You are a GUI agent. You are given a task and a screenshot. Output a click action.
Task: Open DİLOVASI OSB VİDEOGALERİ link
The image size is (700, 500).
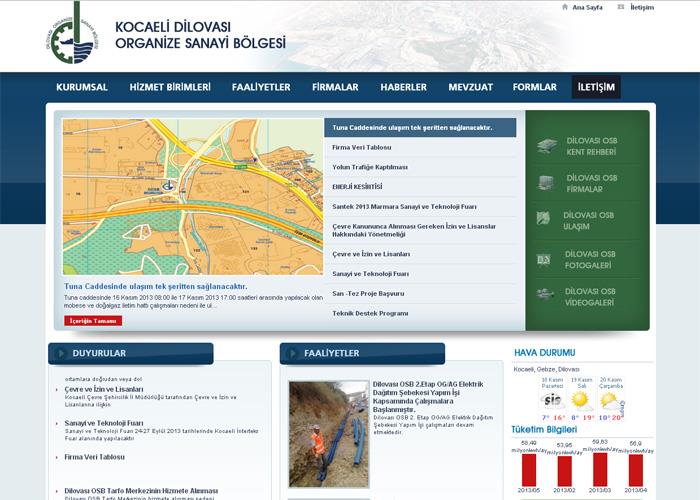pyautogui.click(x=590, y=297)
